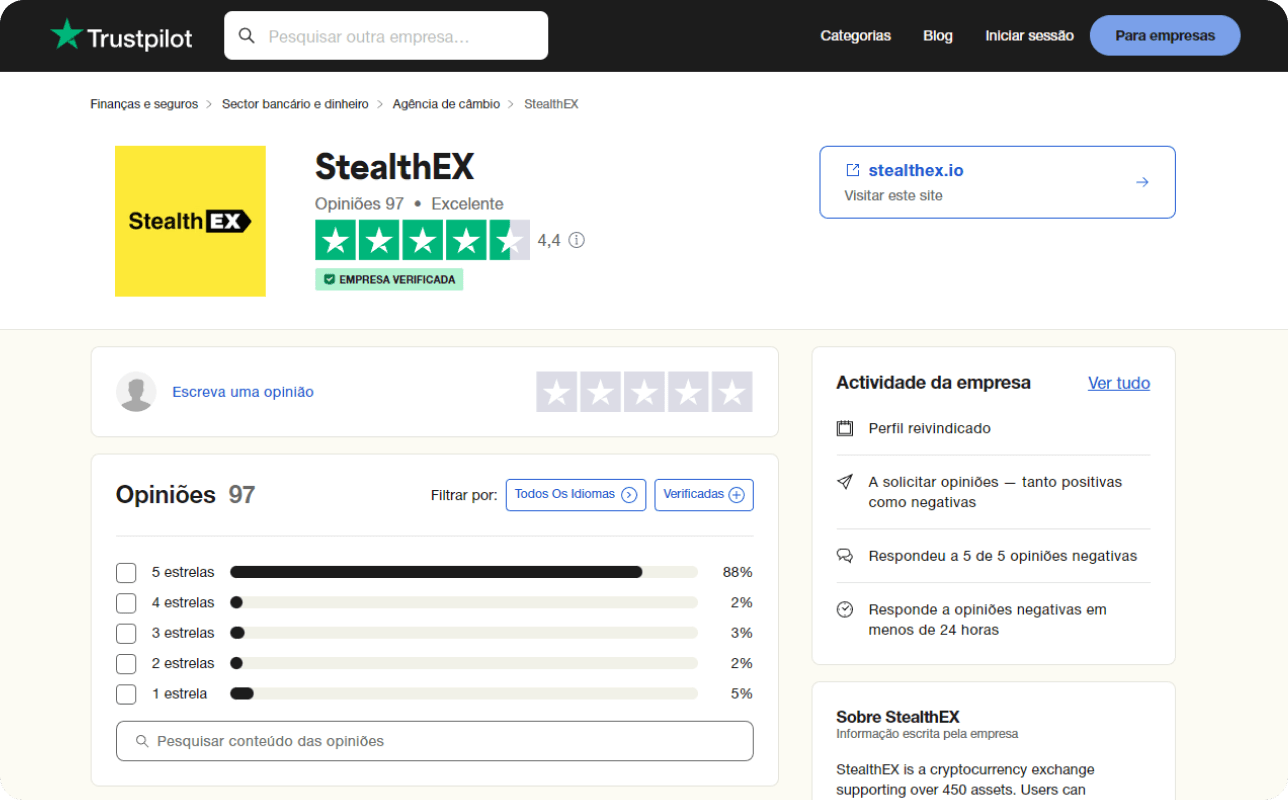Click the arrow icon in the visit site card
The width and height of the screenshot is (1288, 800).
coord(1142,182)
